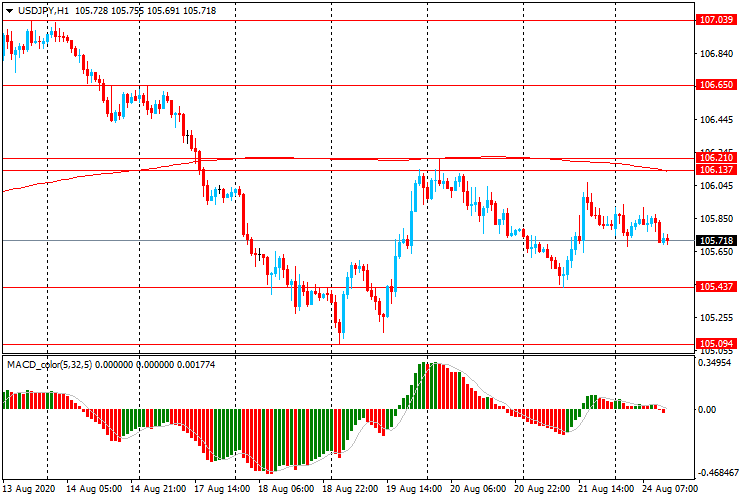740x500 pixels.
Task: Click the 13 Aug 2020 time axis label
Action: (x=29, y=489)
